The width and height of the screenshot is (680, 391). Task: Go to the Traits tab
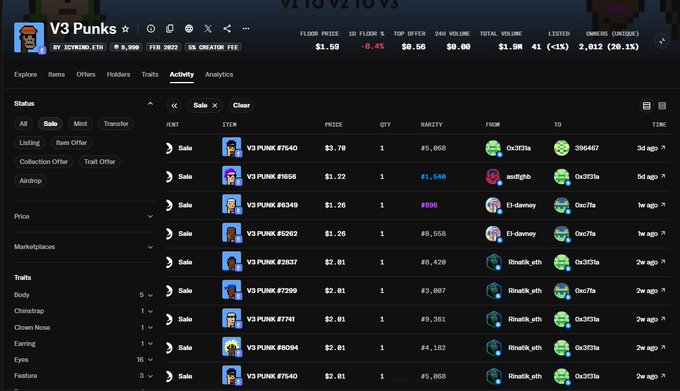point(150,75)
